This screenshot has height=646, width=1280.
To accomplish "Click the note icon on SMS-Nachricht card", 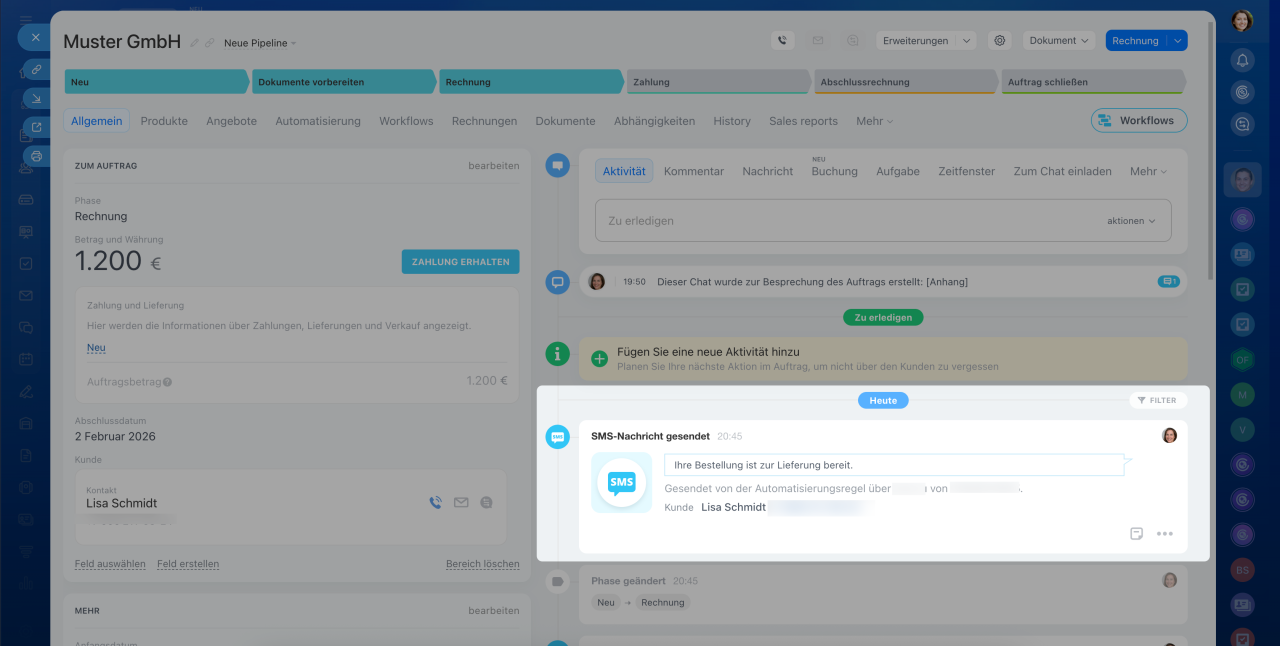I will pyautogui.click(x=1136, y=534).
